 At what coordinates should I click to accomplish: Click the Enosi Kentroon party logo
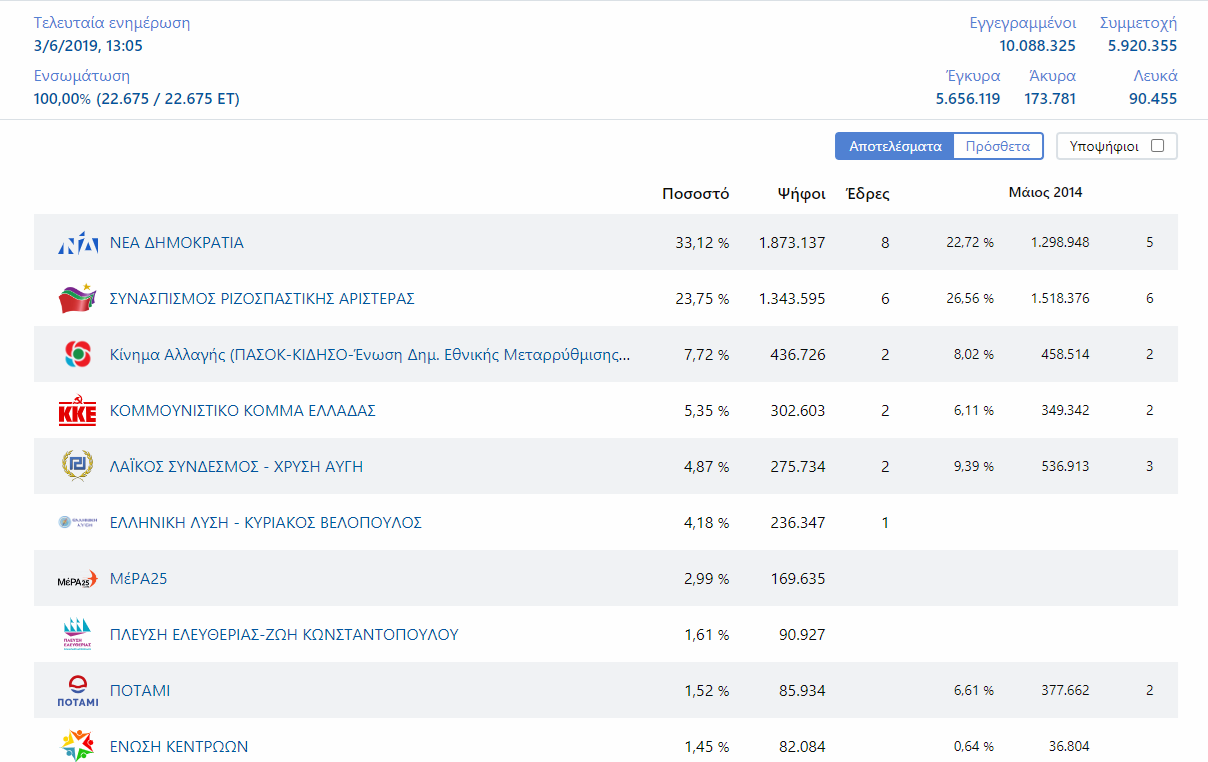[77, 746]
